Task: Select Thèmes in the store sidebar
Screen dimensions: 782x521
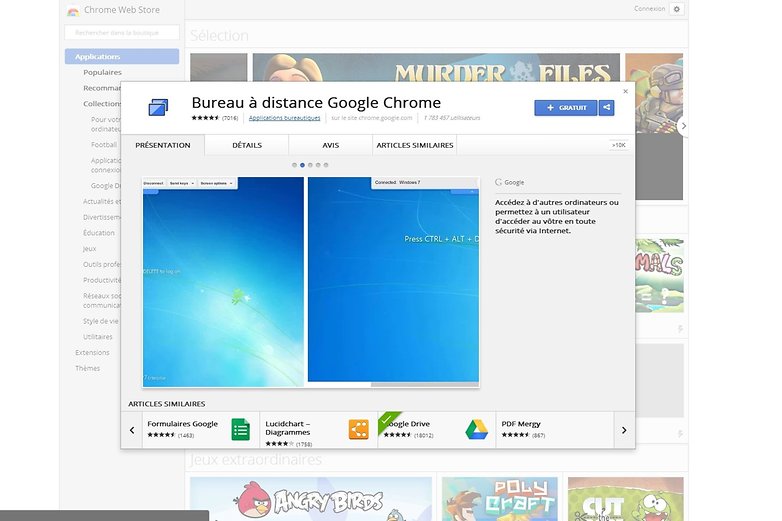Action: [87, 368]
